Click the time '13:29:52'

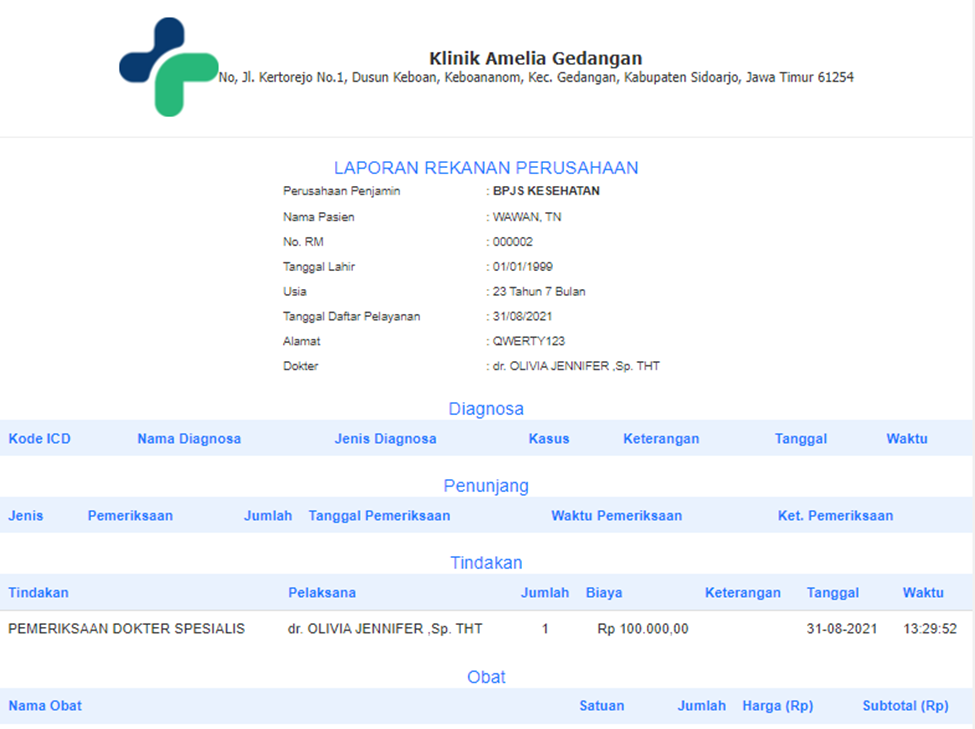(930, 629)
